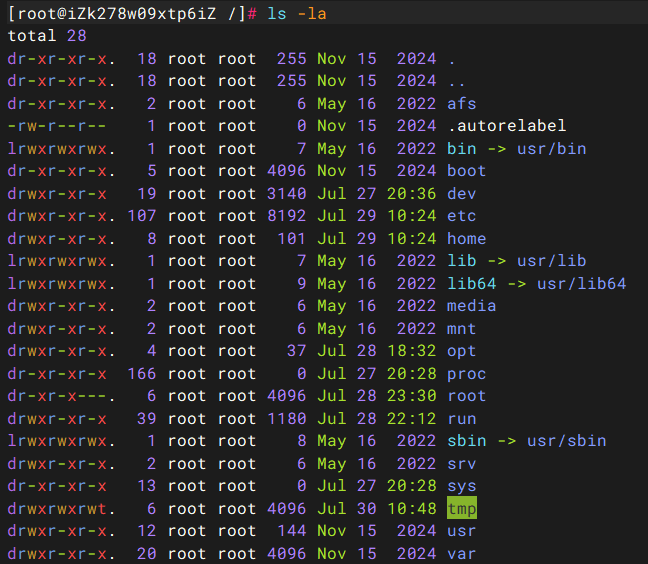
Task: Click the link count '107' in the etc row
Action: click(142, 216)
